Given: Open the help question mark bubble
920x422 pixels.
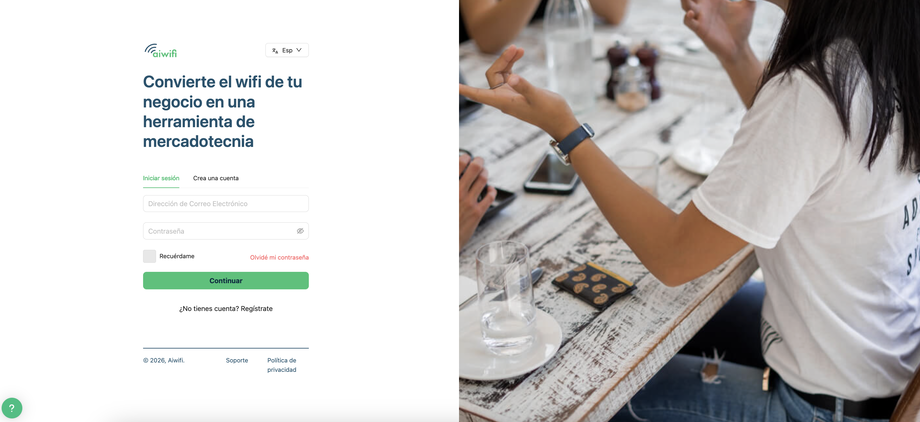Looking at the screenshot, I should (x=12, y=408).
